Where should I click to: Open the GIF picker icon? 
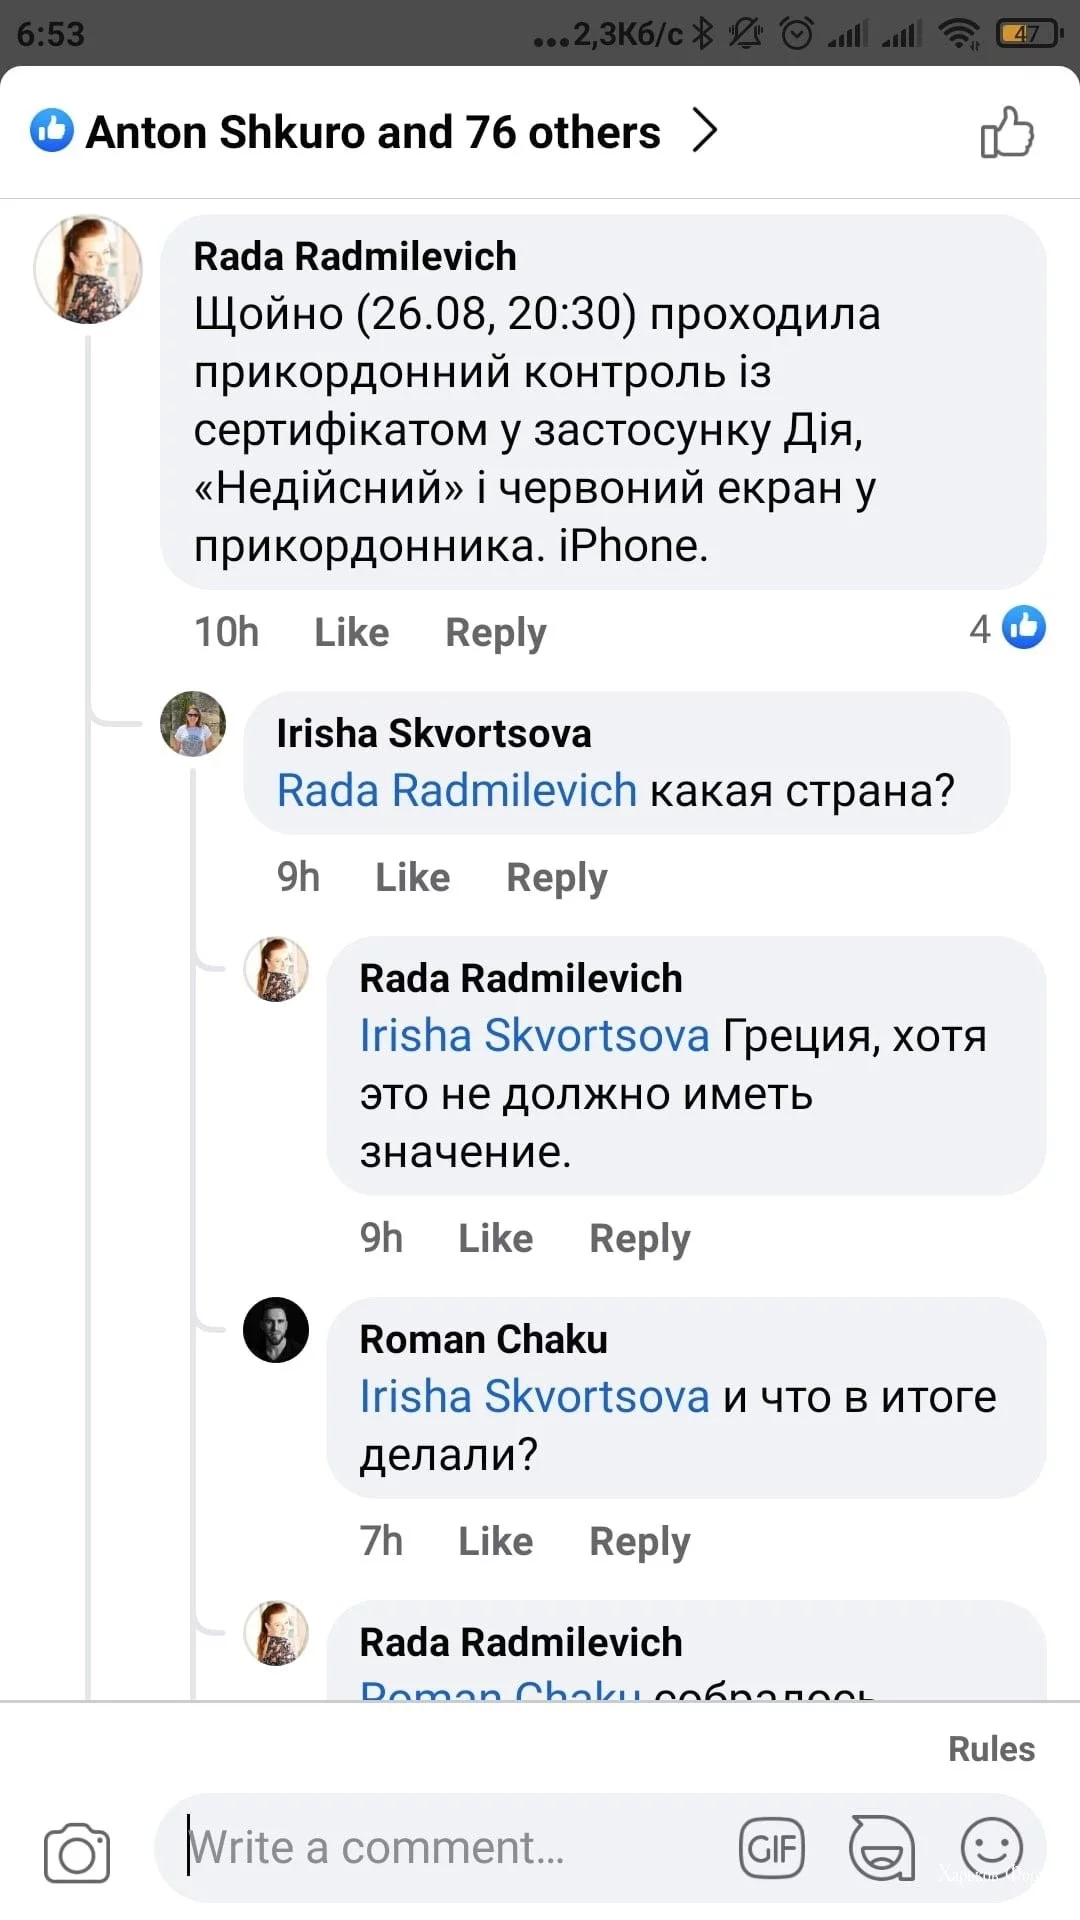pyautogui.click(x=771, y=1848)
